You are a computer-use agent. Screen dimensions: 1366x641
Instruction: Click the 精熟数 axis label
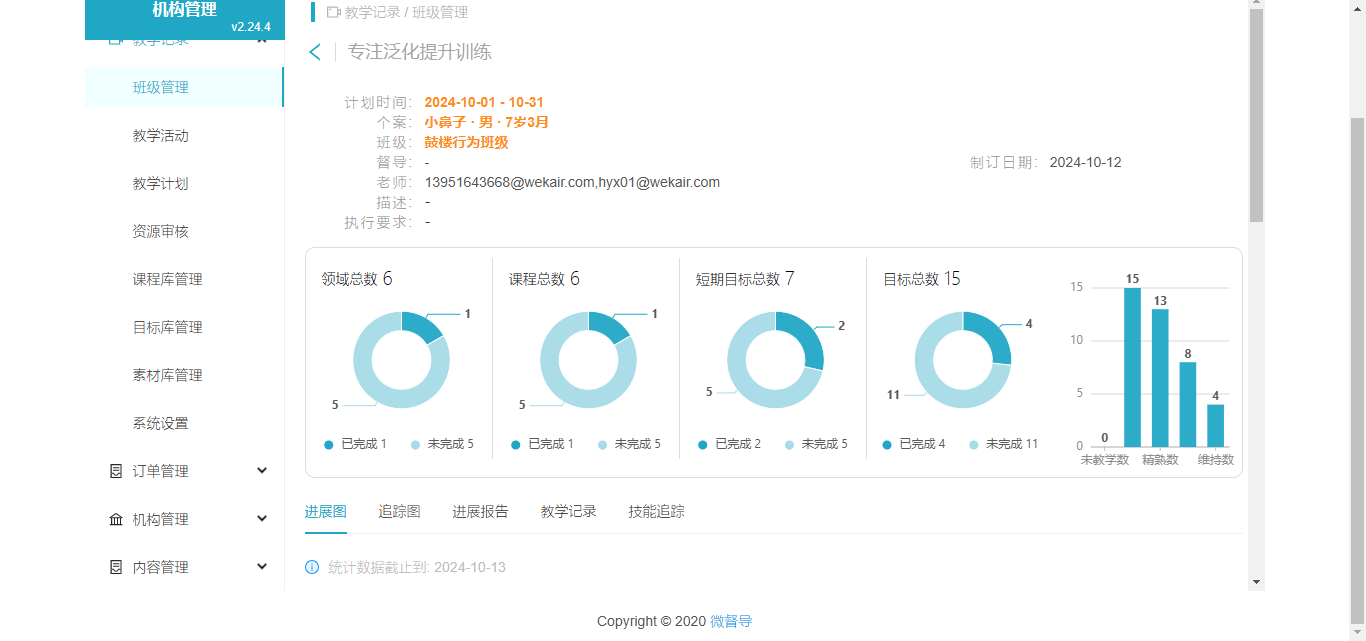point(1160,460)
